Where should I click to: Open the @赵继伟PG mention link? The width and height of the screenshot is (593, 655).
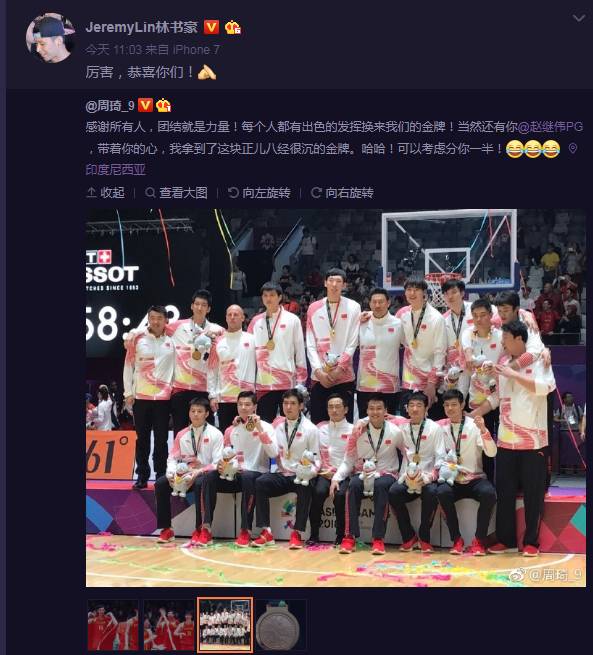click(x=550, y=127)
